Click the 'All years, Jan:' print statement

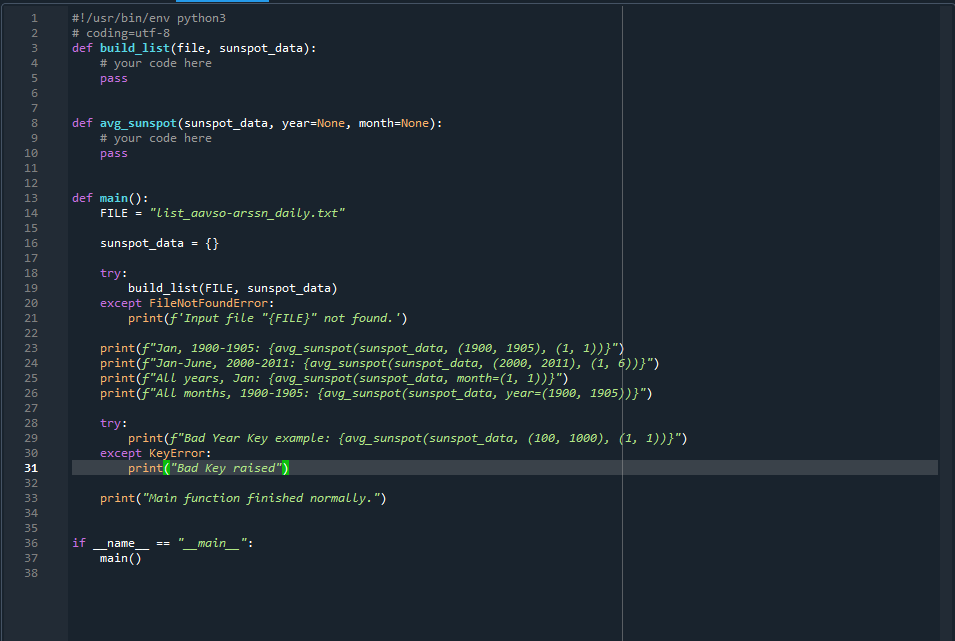click(334, 378)
